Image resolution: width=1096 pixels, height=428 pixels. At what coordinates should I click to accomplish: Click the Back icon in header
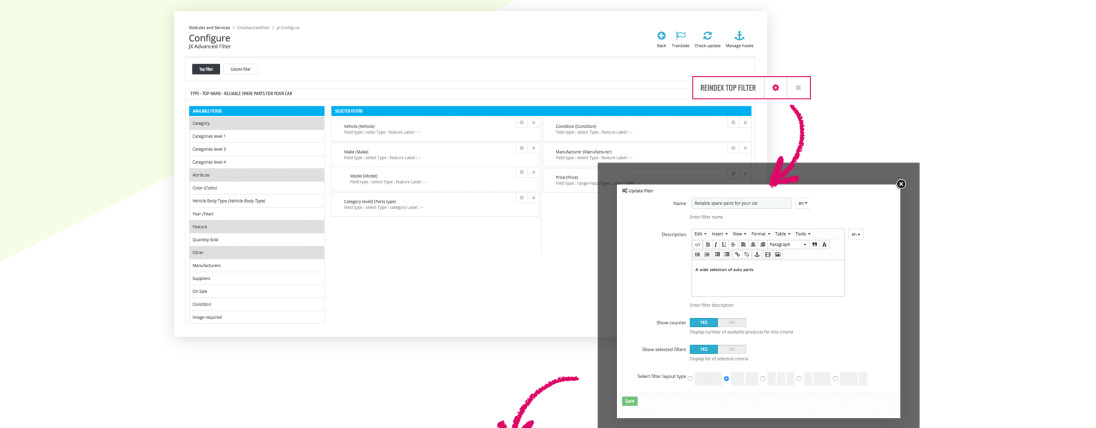click(x=661, y=36)
